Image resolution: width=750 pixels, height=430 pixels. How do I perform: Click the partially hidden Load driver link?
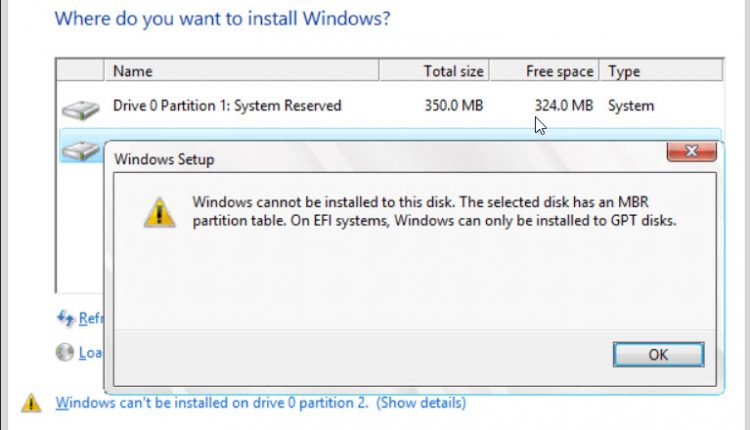91,353
